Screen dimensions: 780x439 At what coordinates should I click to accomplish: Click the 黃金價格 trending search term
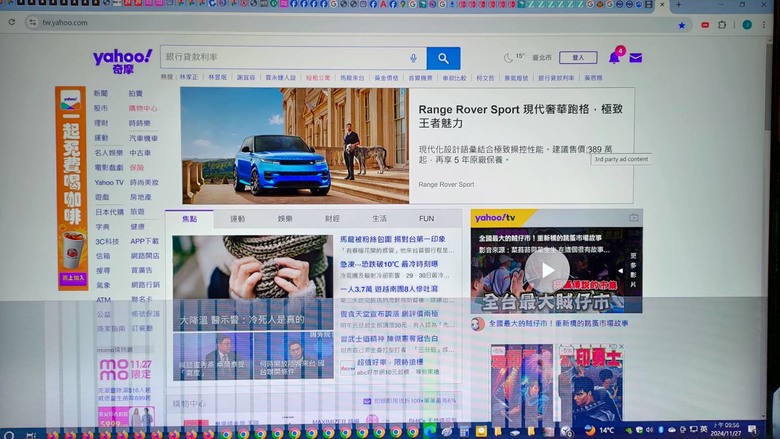click(x=387, y=78)
